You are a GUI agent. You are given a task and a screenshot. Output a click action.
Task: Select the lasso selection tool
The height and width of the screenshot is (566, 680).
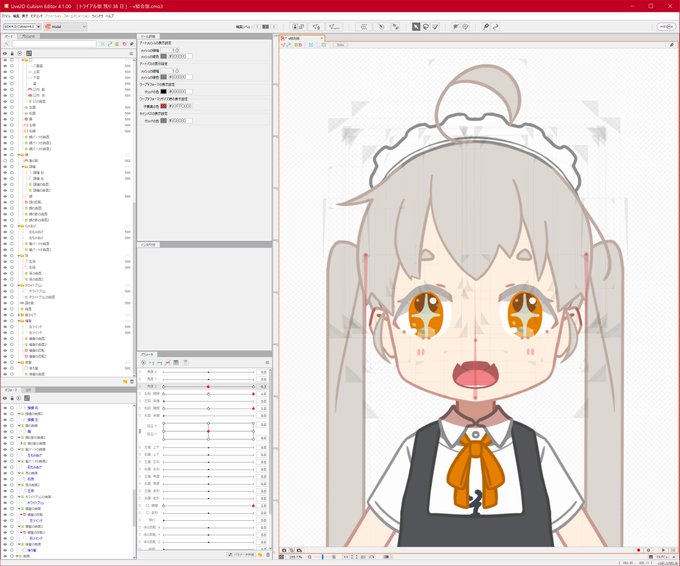coord(426,26)
